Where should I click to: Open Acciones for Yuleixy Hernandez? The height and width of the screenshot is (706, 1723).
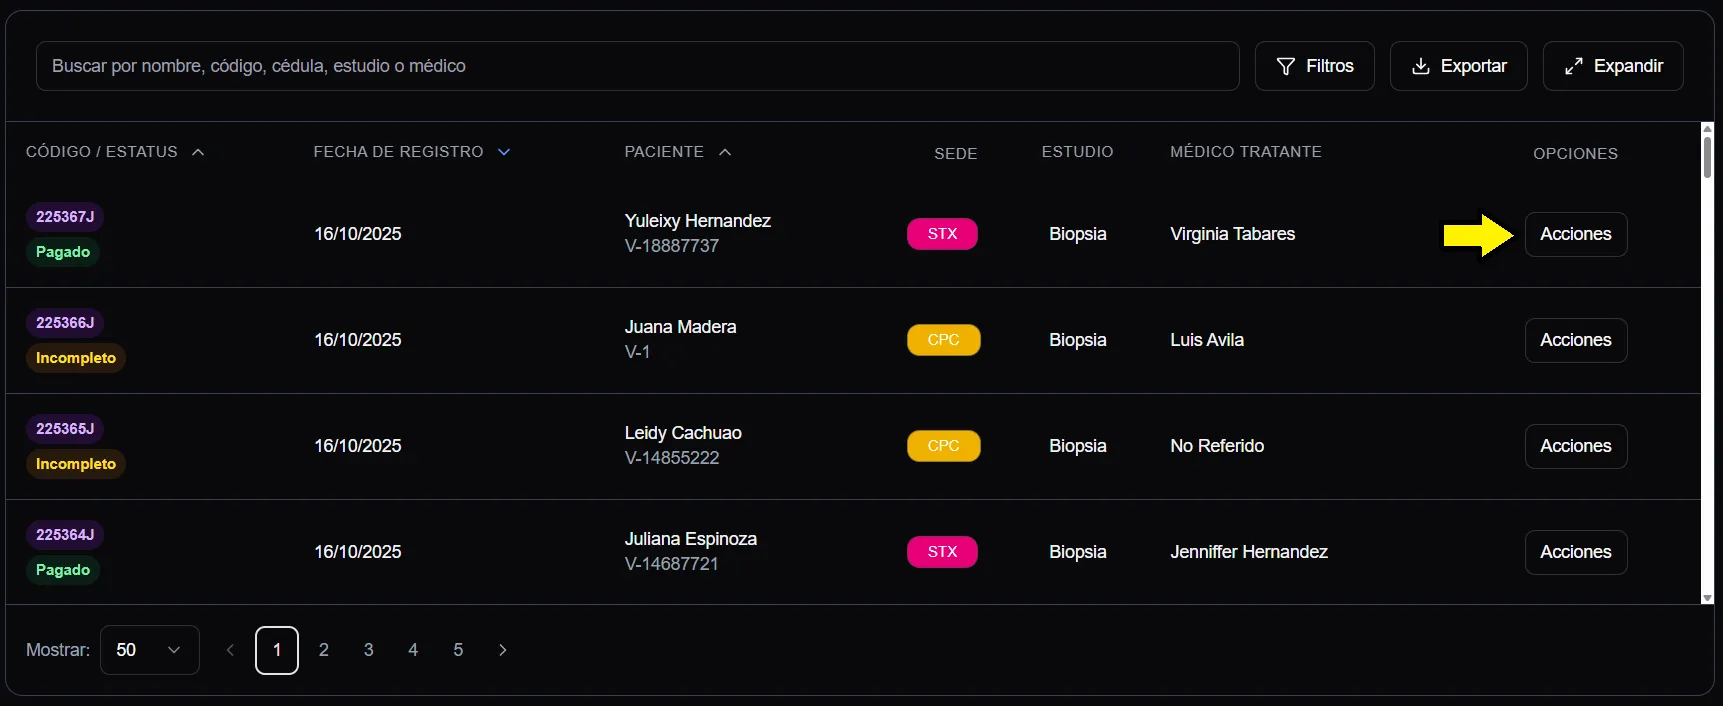(x=1575, y=234)
